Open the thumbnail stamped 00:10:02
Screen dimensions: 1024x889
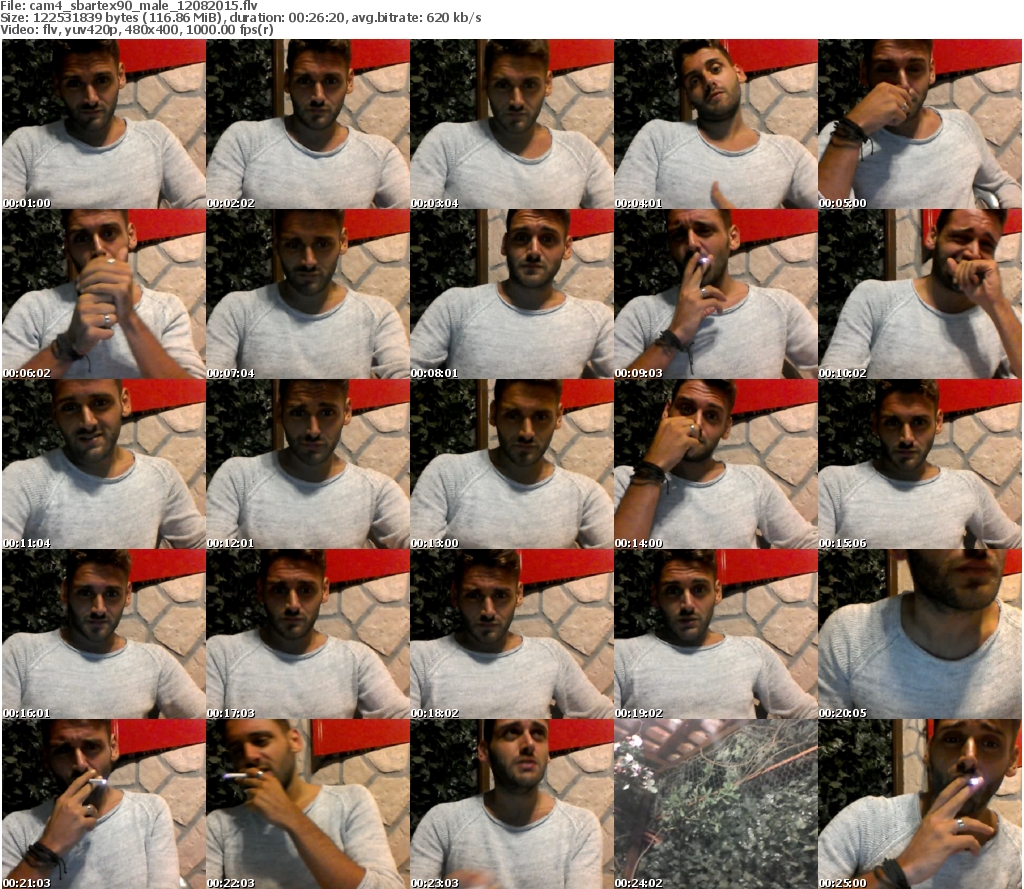coord(920,294)
